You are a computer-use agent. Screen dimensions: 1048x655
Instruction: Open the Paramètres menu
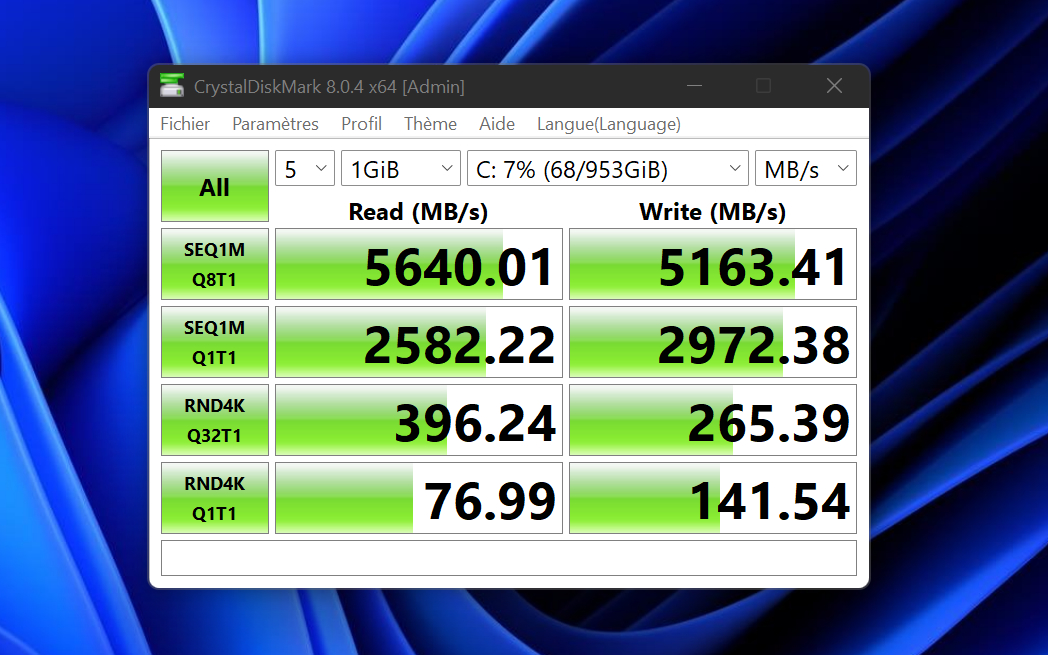pyautogui.click(x=275, y=124)
